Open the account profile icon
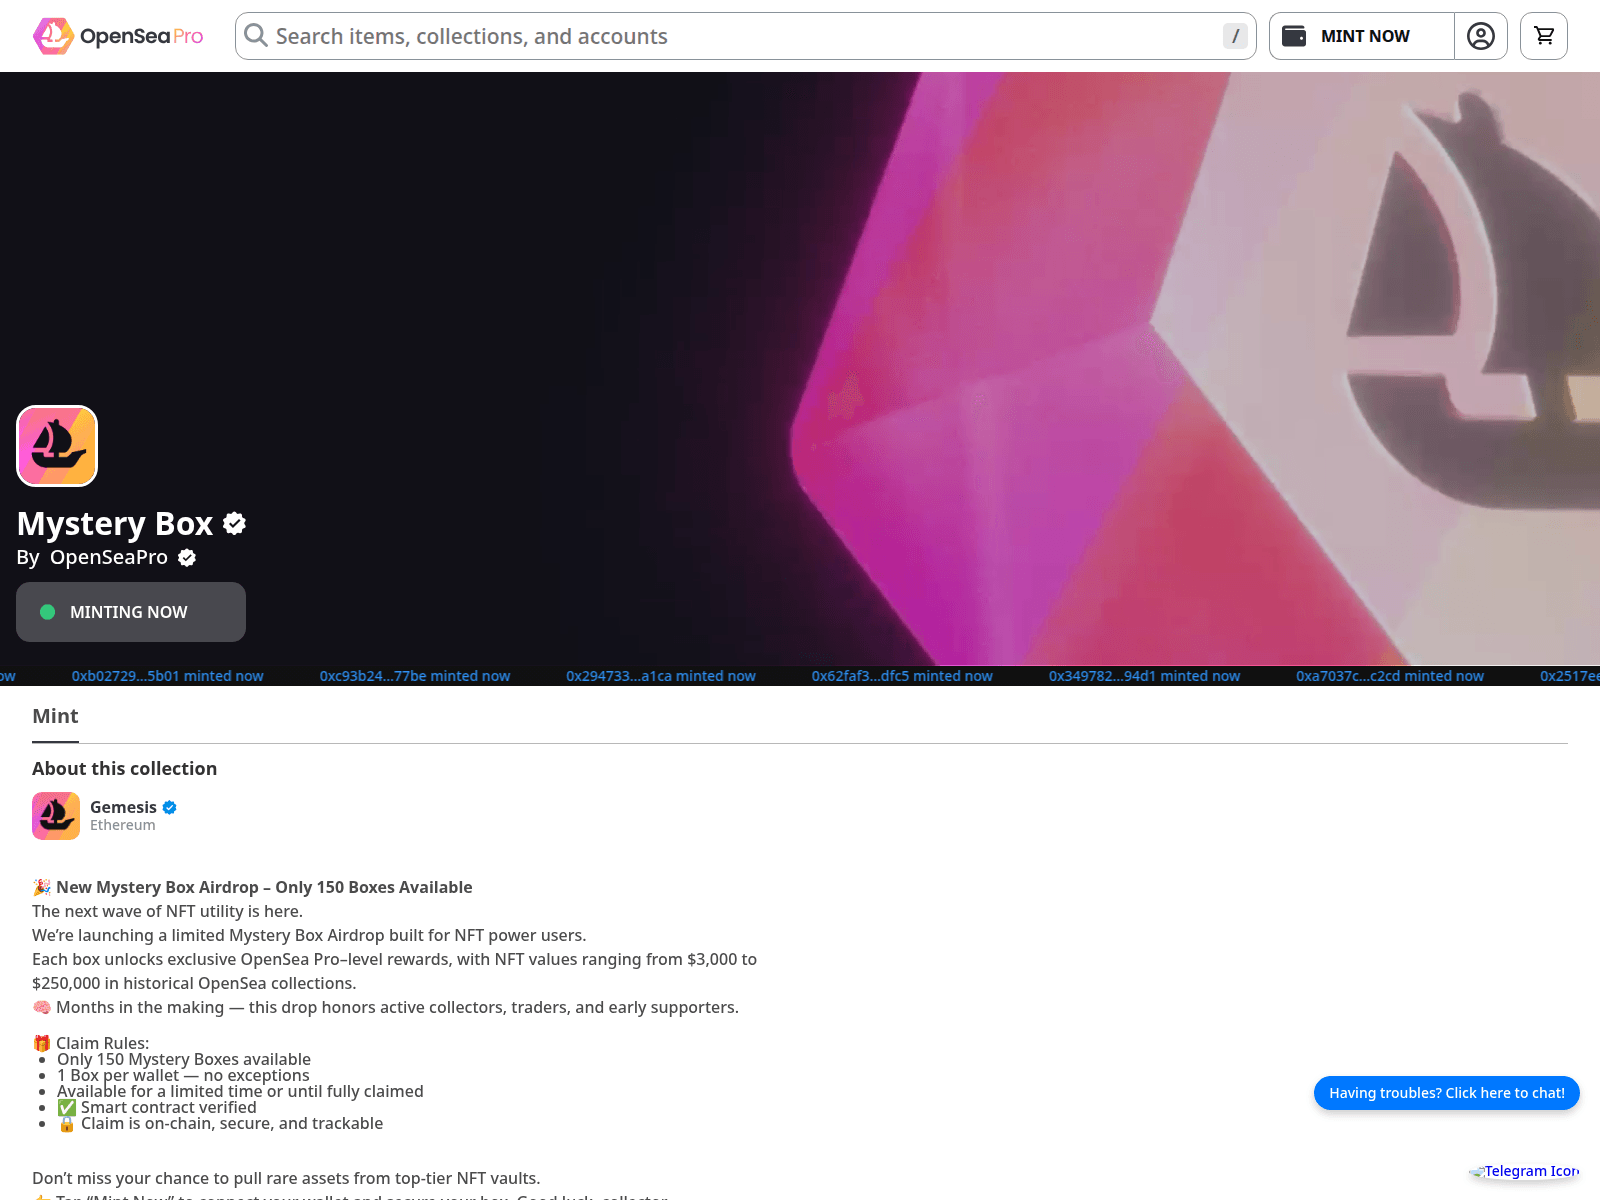 click(1481, 36)
